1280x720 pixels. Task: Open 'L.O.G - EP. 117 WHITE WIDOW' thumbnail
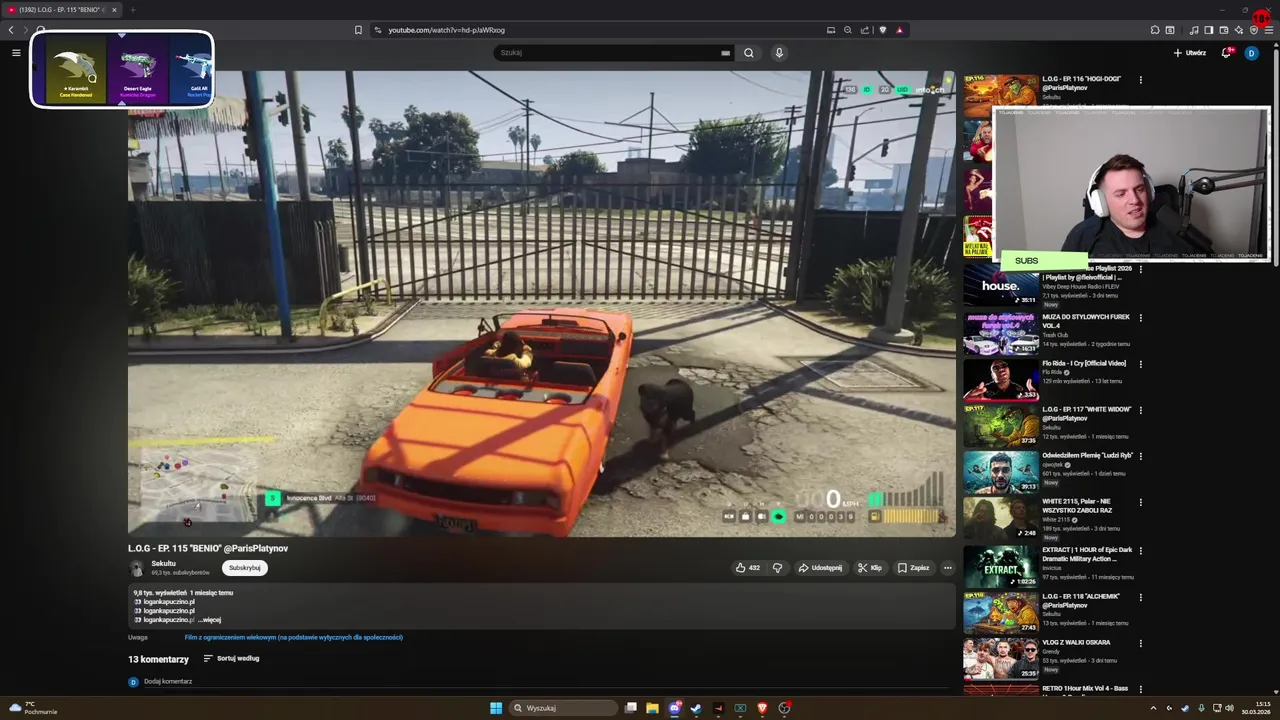point(1001,426)
